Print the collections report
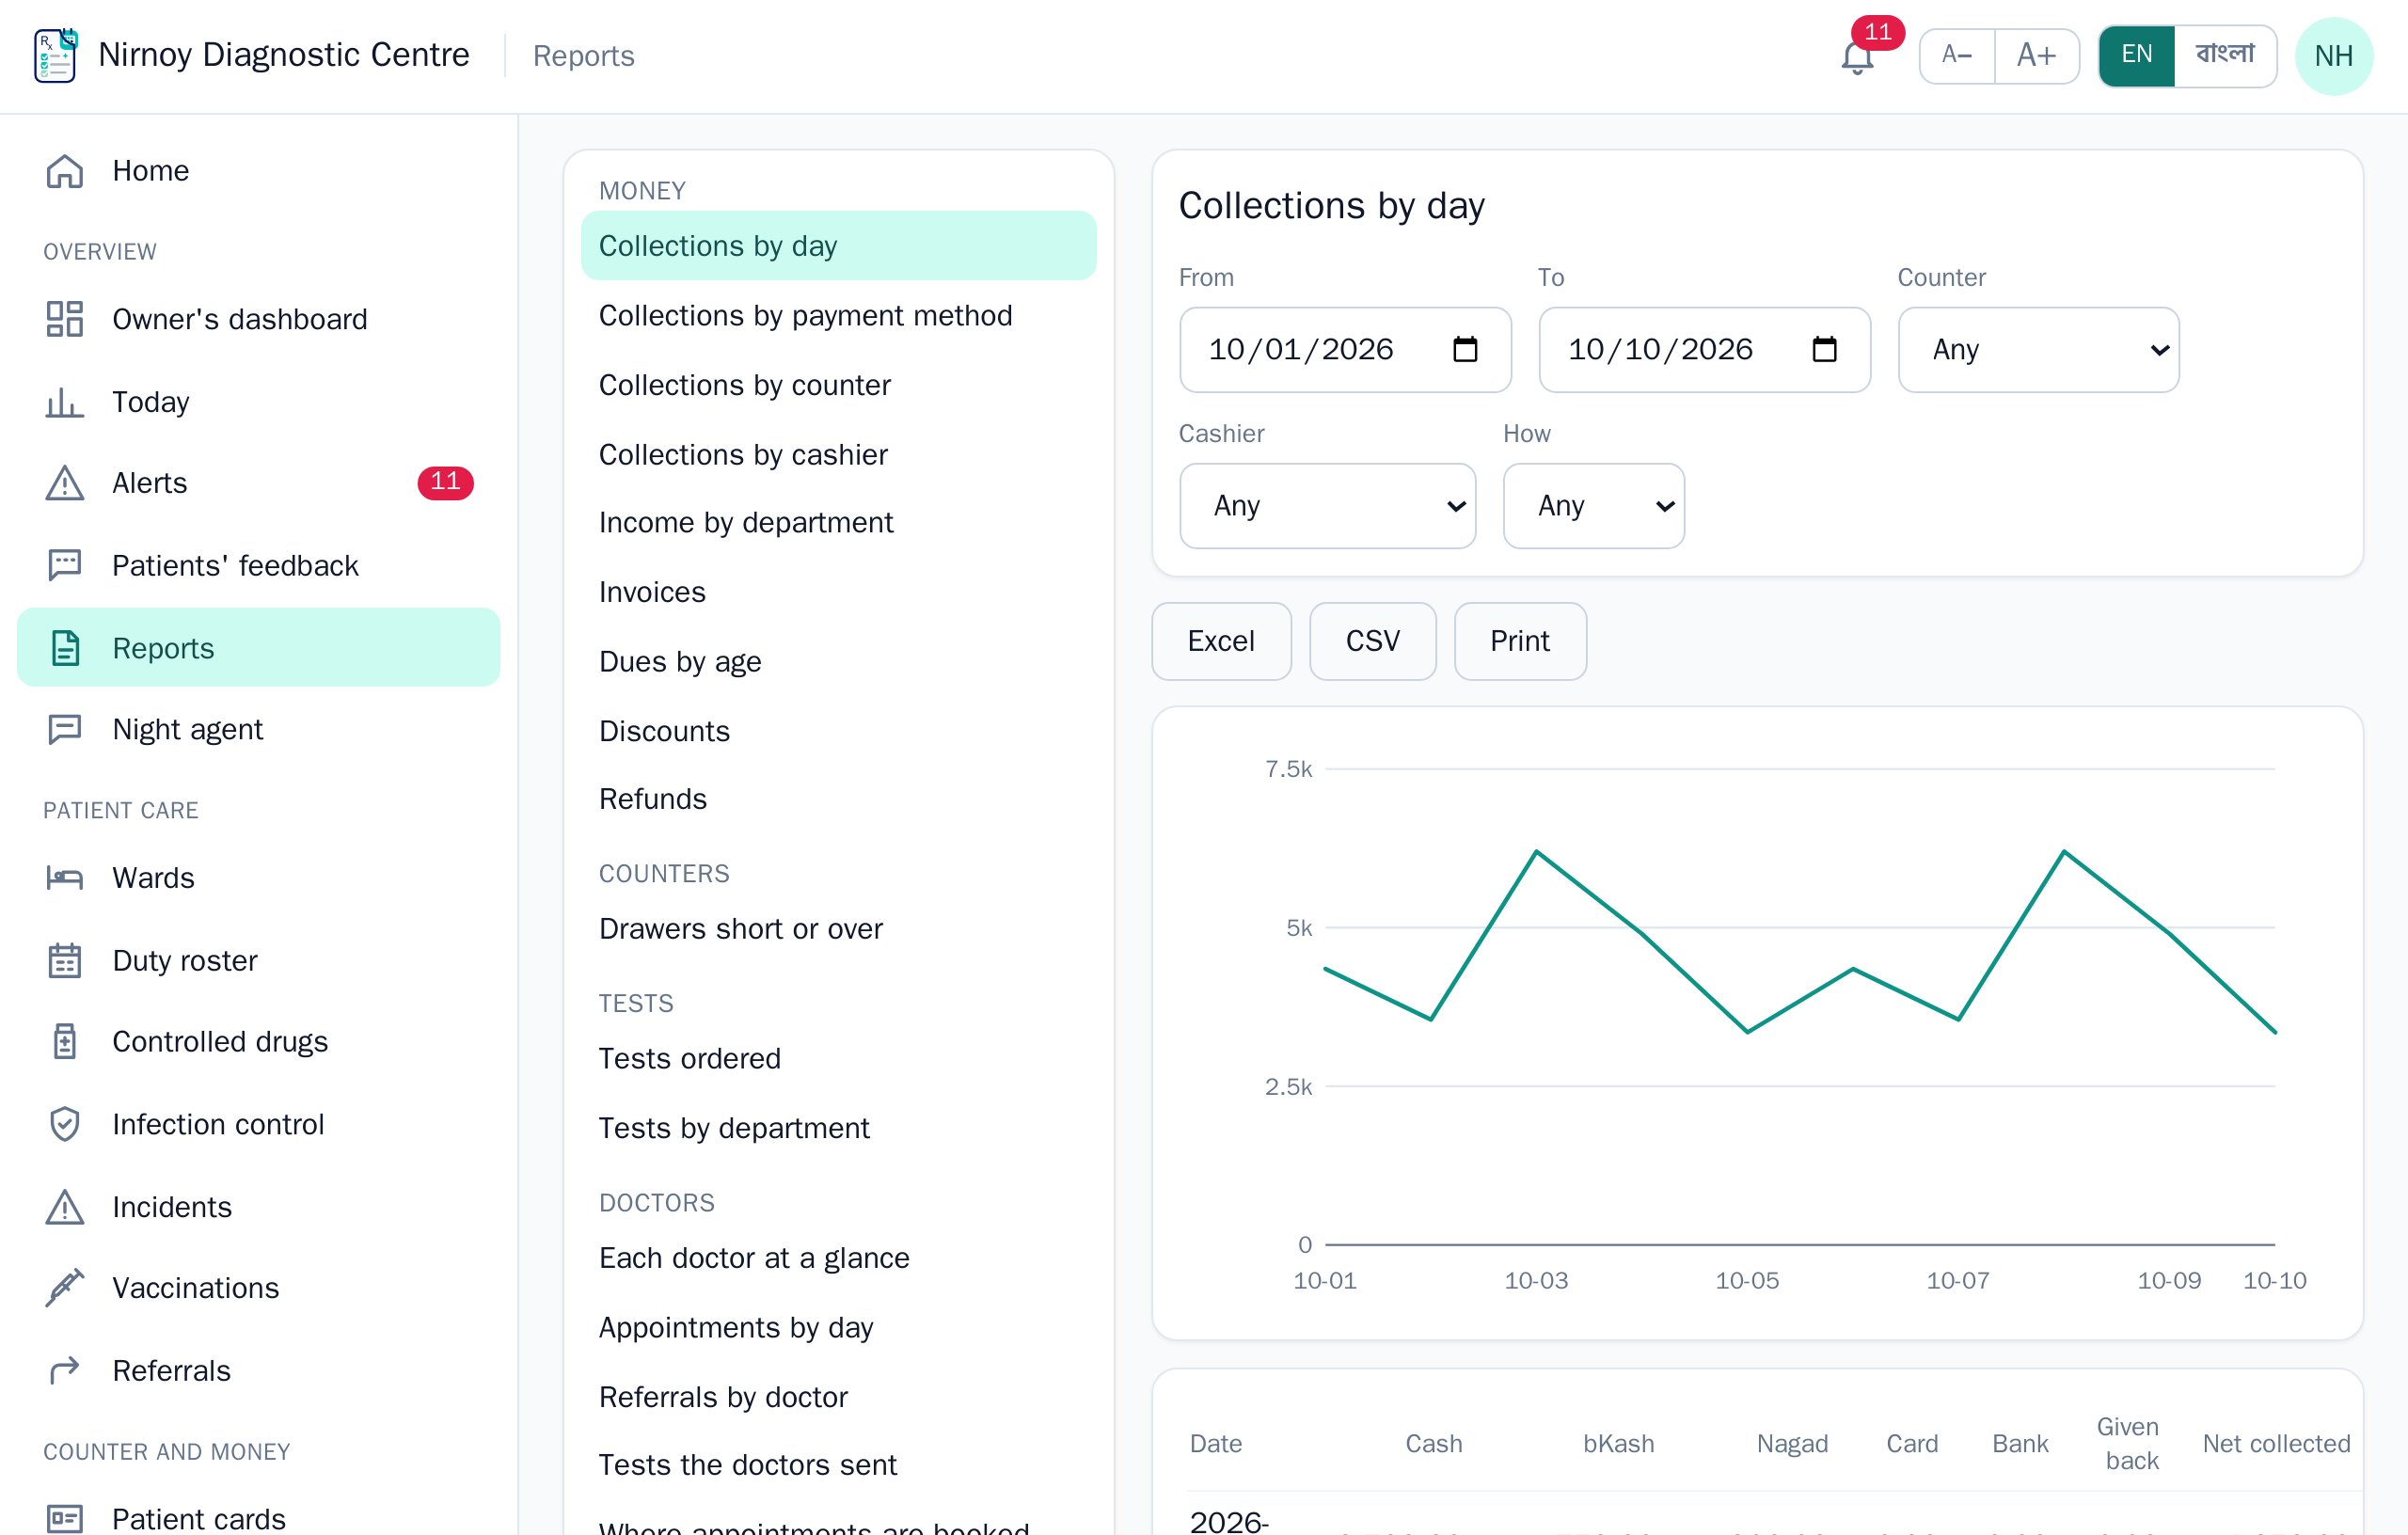 (x=1519, y=641)
